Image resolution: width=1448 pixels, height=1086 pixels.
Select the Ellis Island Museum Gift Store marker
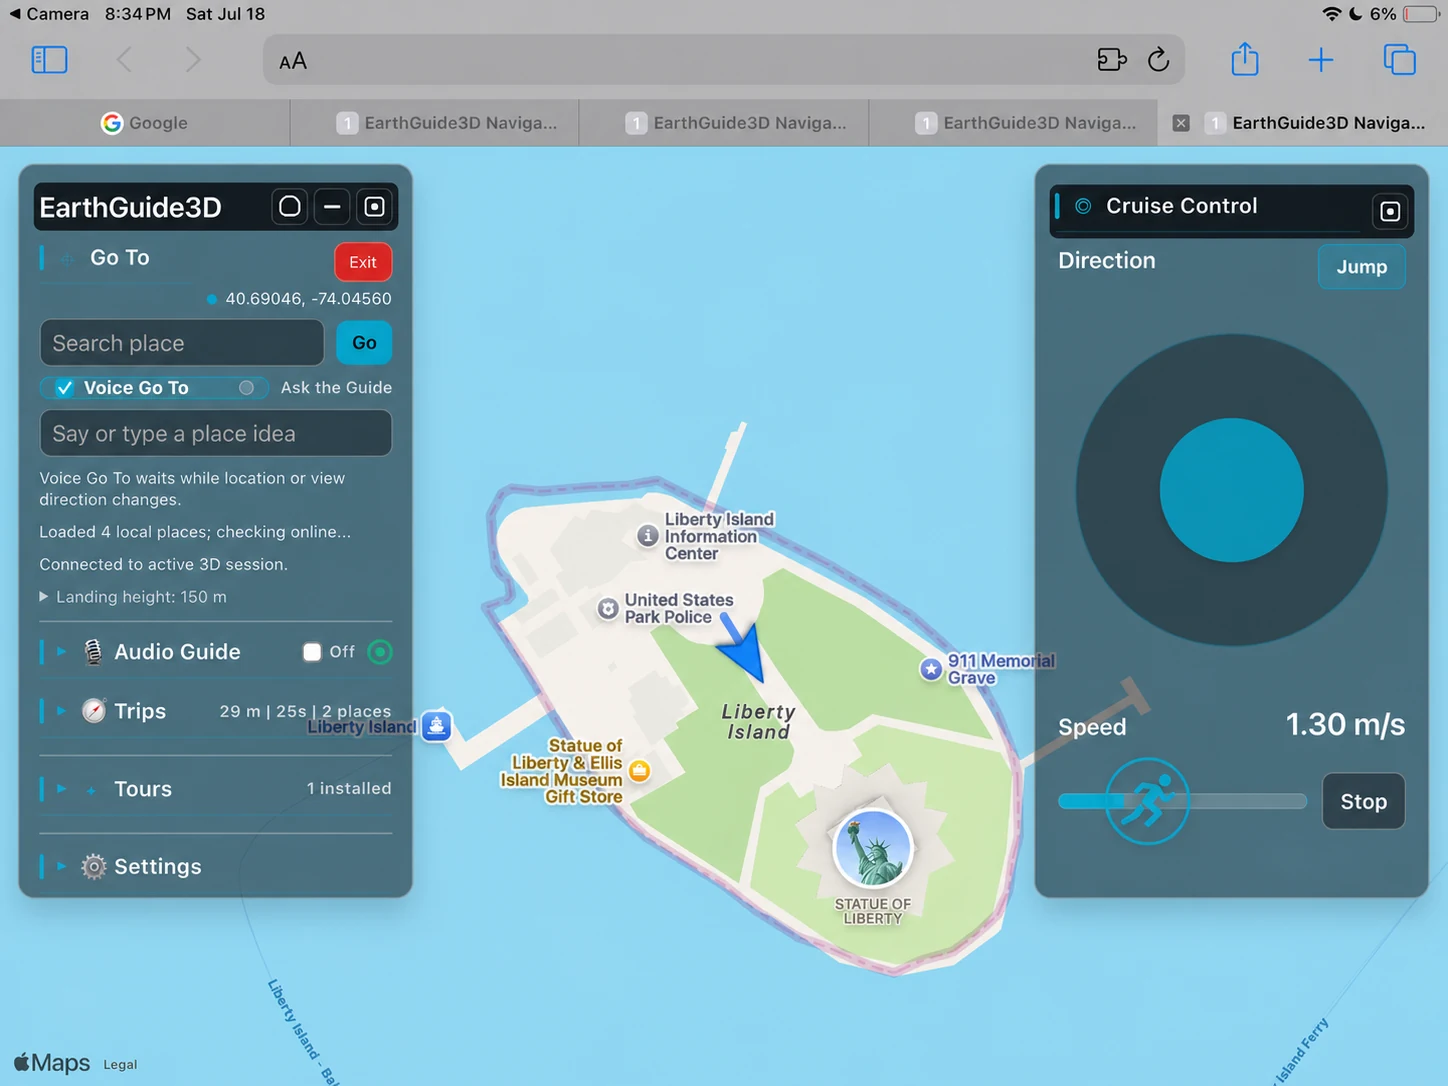[x=640, y=771]
